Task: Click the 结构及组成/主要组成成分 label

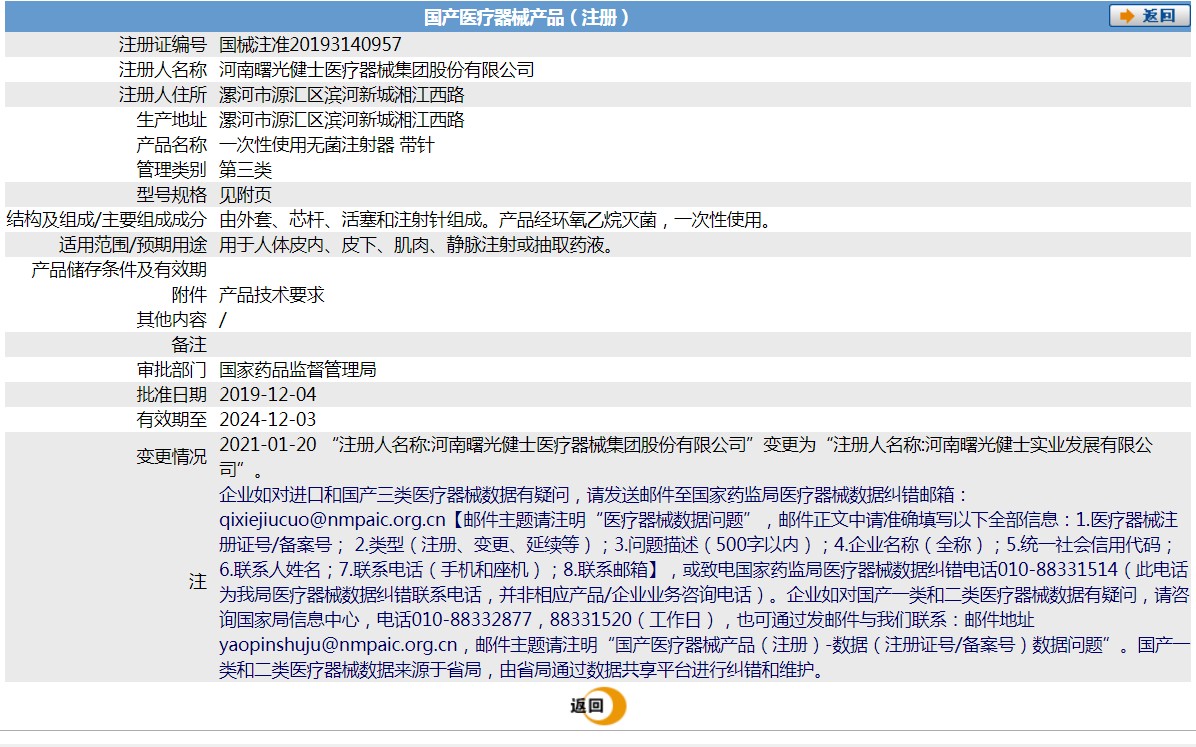Action: point(107,220)
